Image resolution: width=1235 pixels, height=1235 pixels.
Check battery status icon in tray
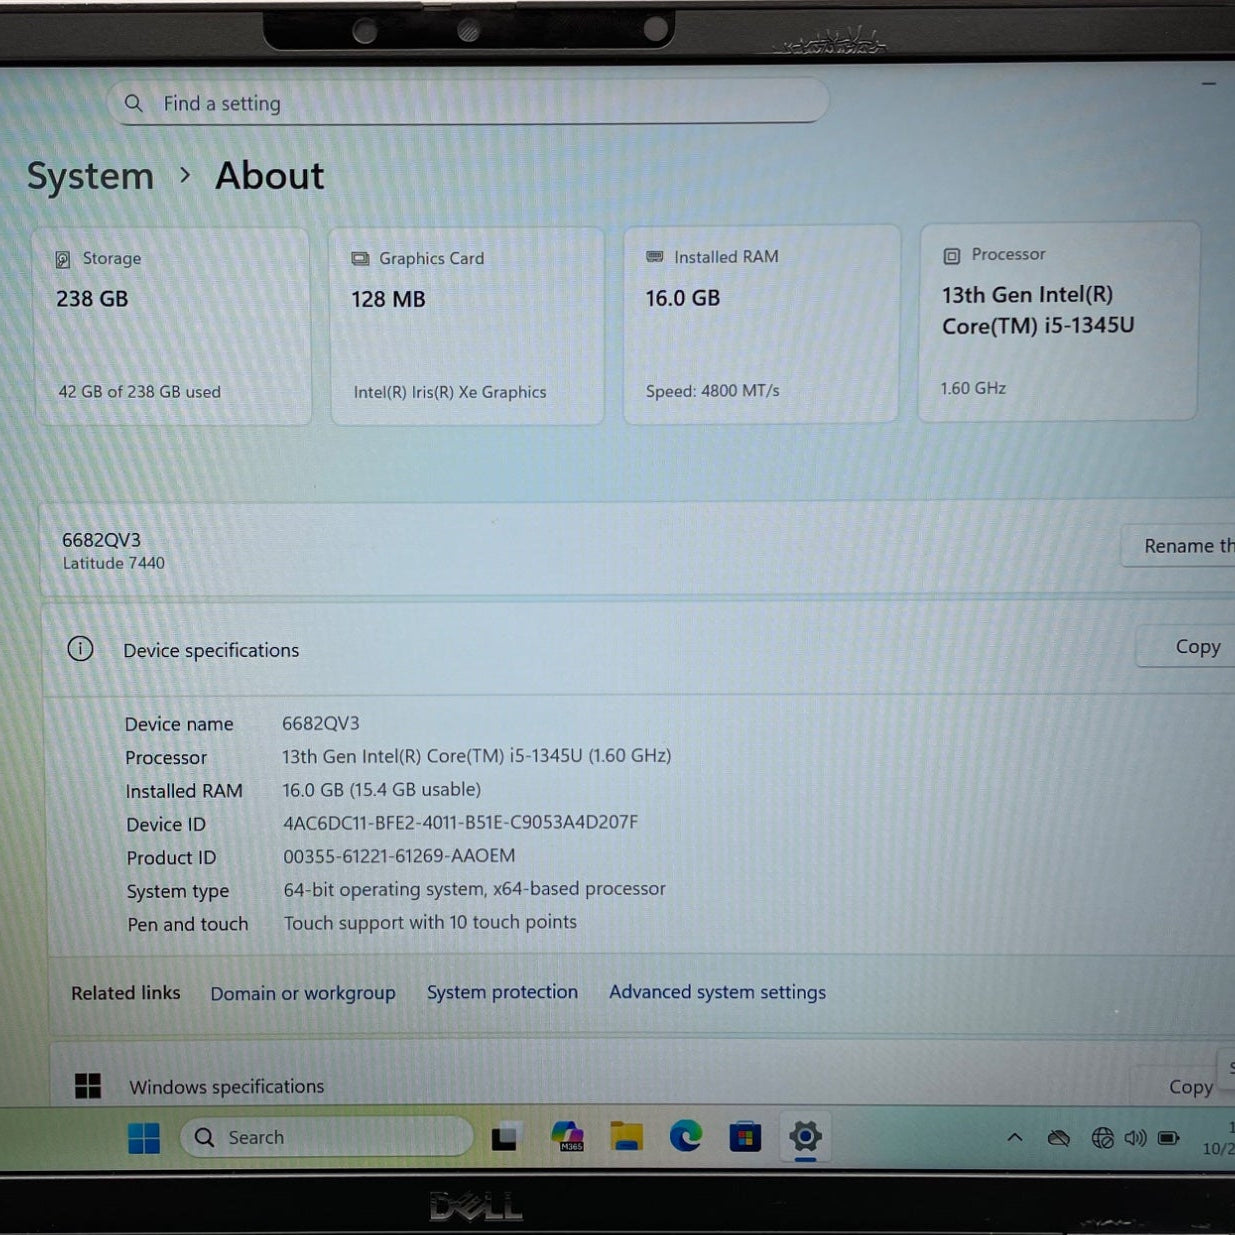[x=1168, y=1138]
